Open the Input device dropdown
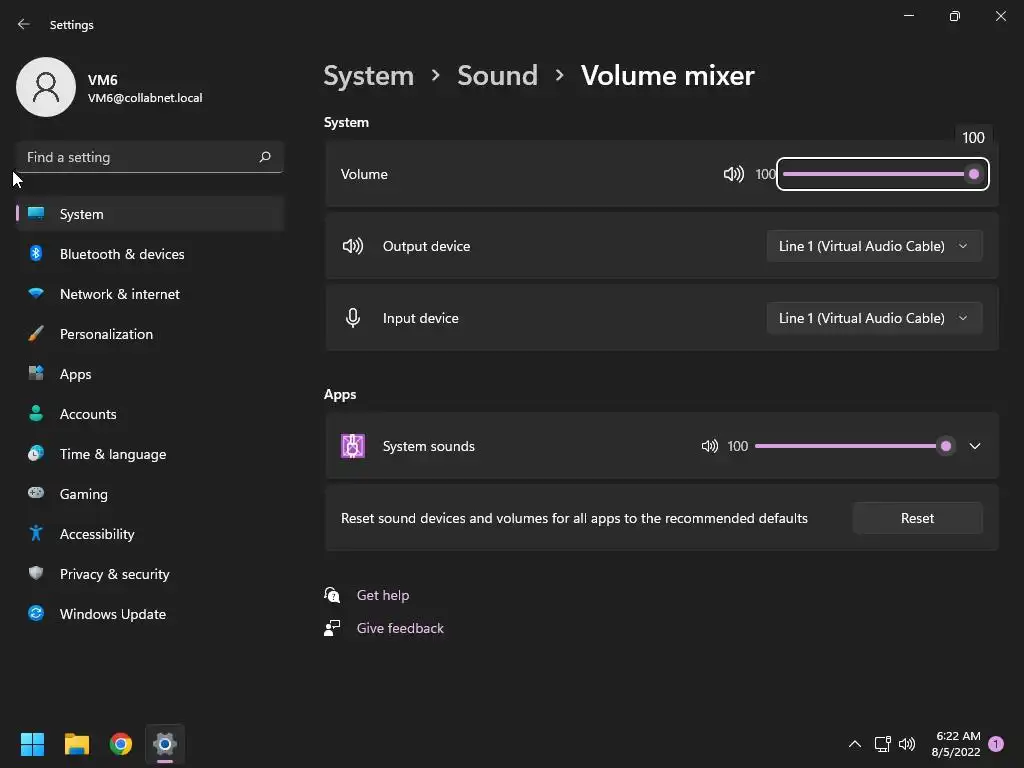The image size is (1024, 768). click(x=874, y=318)
